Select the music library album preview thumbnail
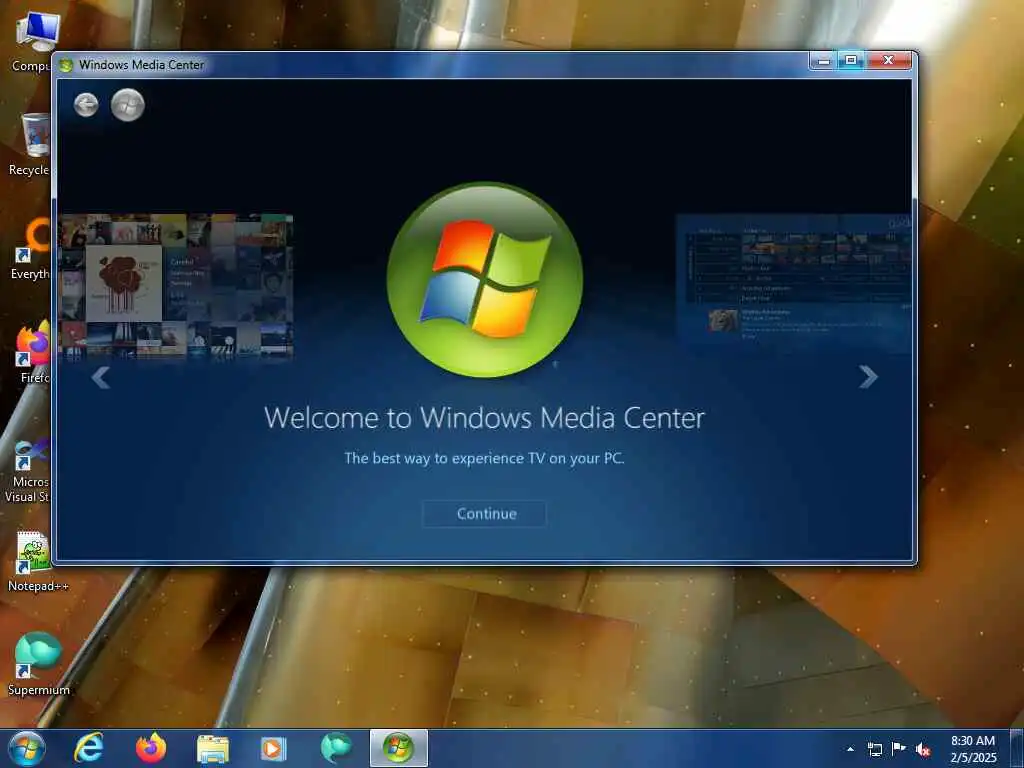 pyautogui.click(x=175, y=286)
